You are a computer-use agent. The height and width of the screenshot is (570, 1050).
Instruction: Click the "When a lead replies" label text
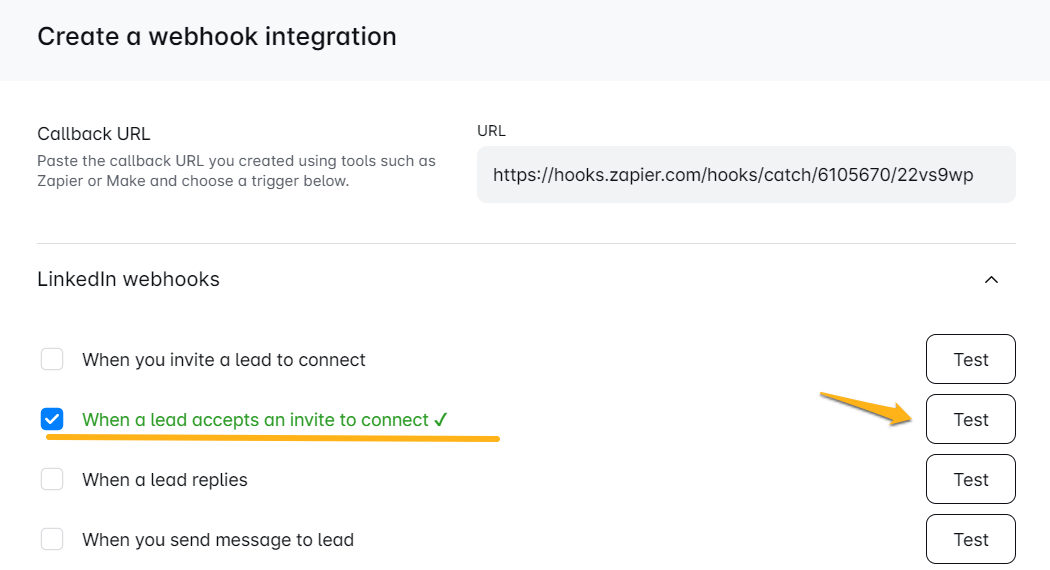tap(165, 480)
